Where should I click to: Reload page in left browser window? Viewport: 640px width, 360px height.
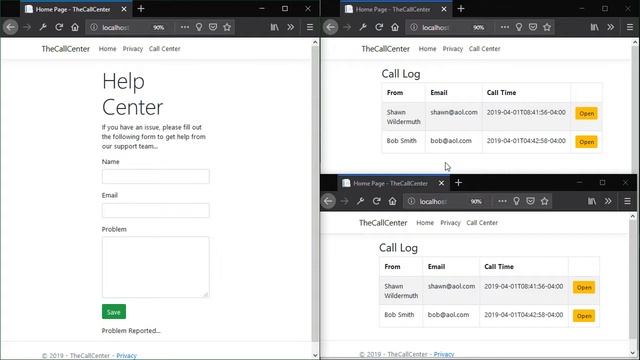59,27
